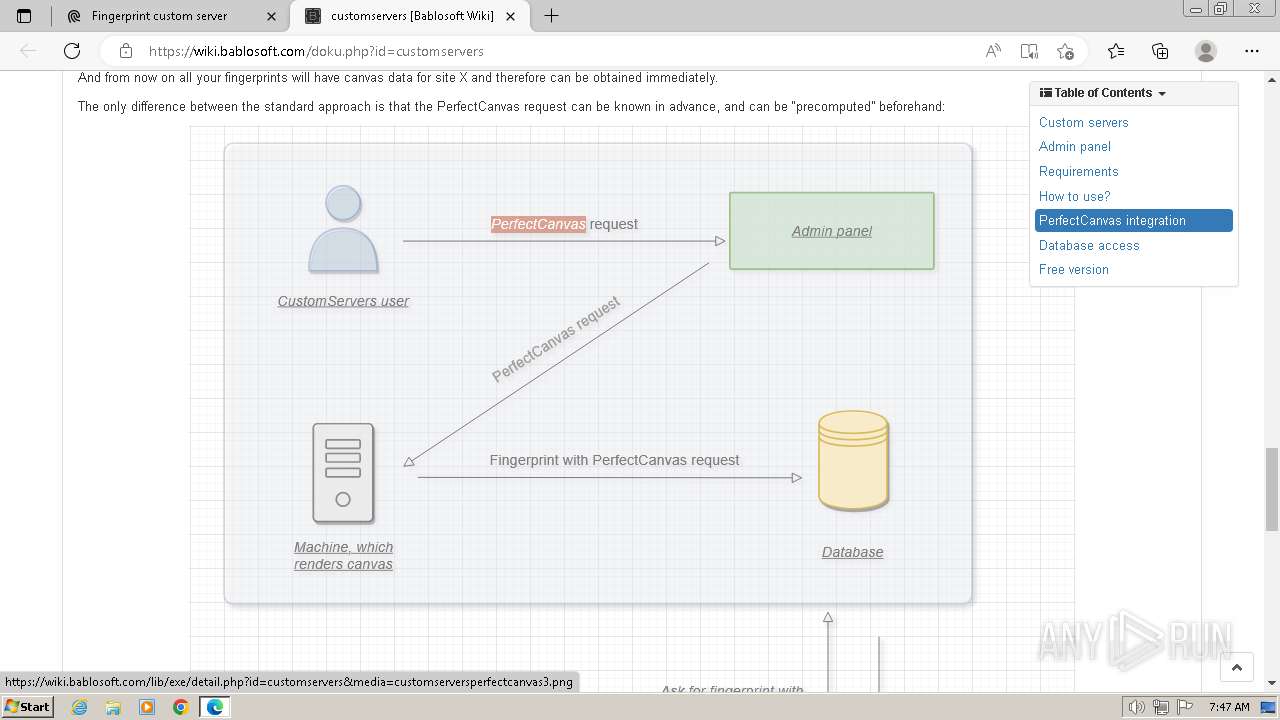Close the customservers Bablosoft Wiki tab
This screenshot has height=720, width=1280.
coord(511,16)
